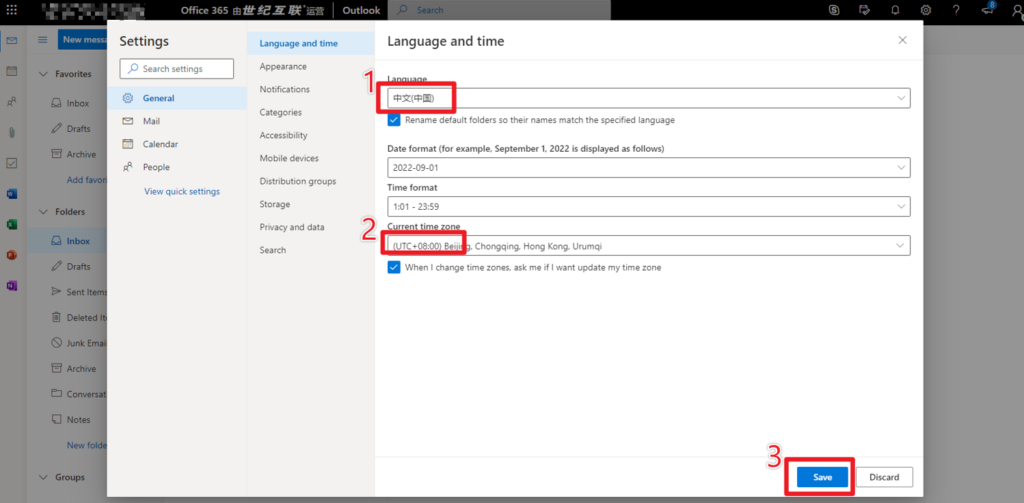Toggle update my time zone checkbox
1024x503 pixels.
(394, 267)
